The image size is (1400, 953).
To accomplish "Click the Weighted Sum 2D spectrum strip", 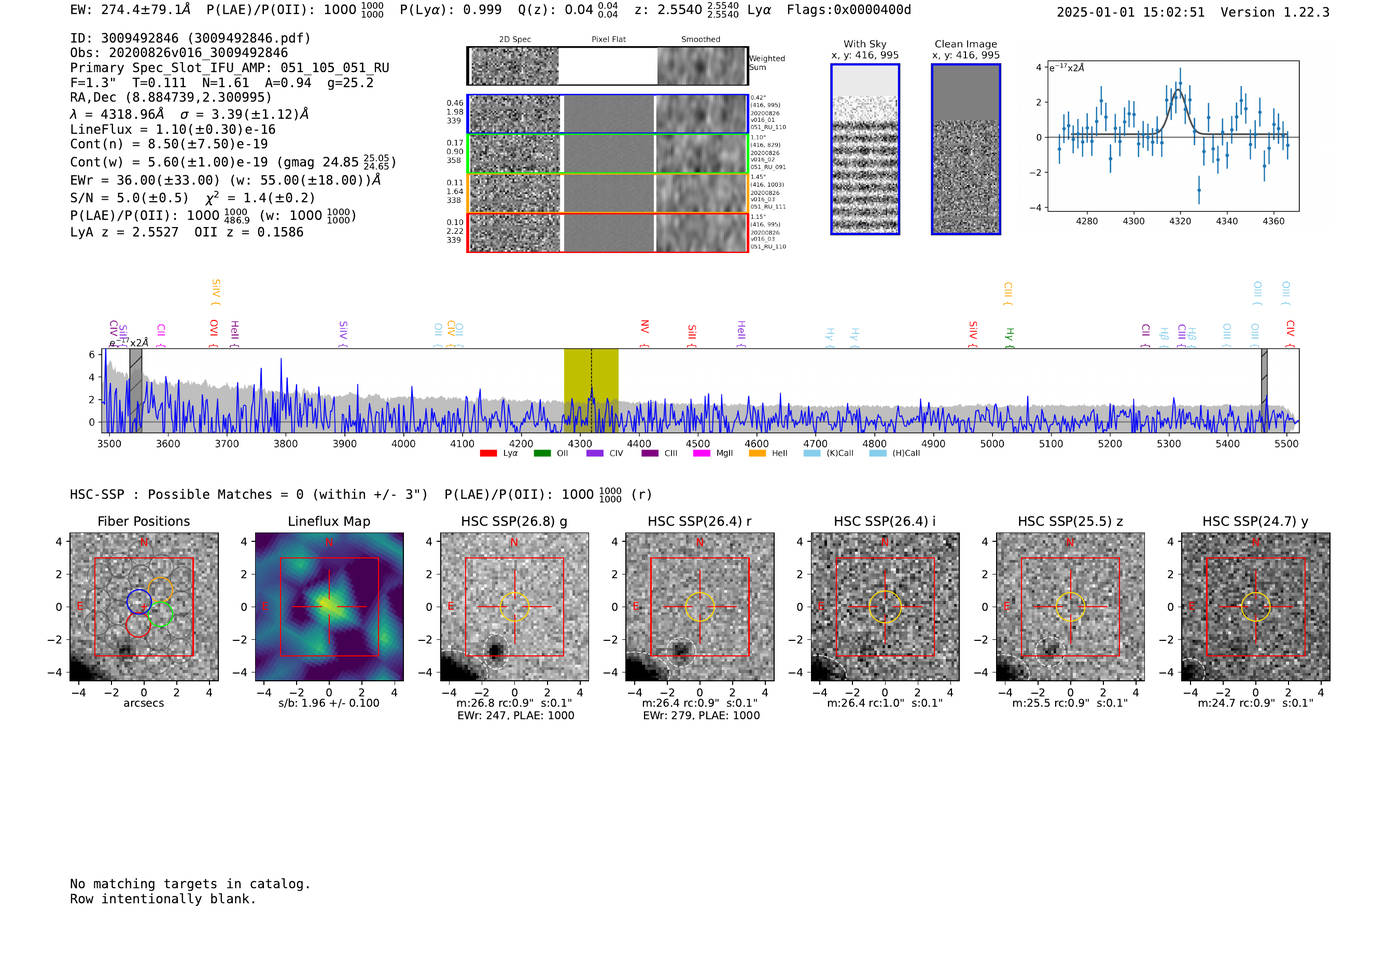I will (607, 66).
